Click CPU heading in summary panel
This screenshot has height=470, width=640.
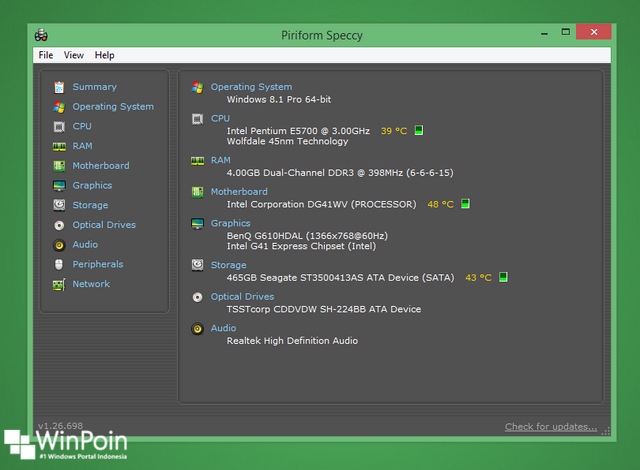pyautogui.click(x=220, y=118)
